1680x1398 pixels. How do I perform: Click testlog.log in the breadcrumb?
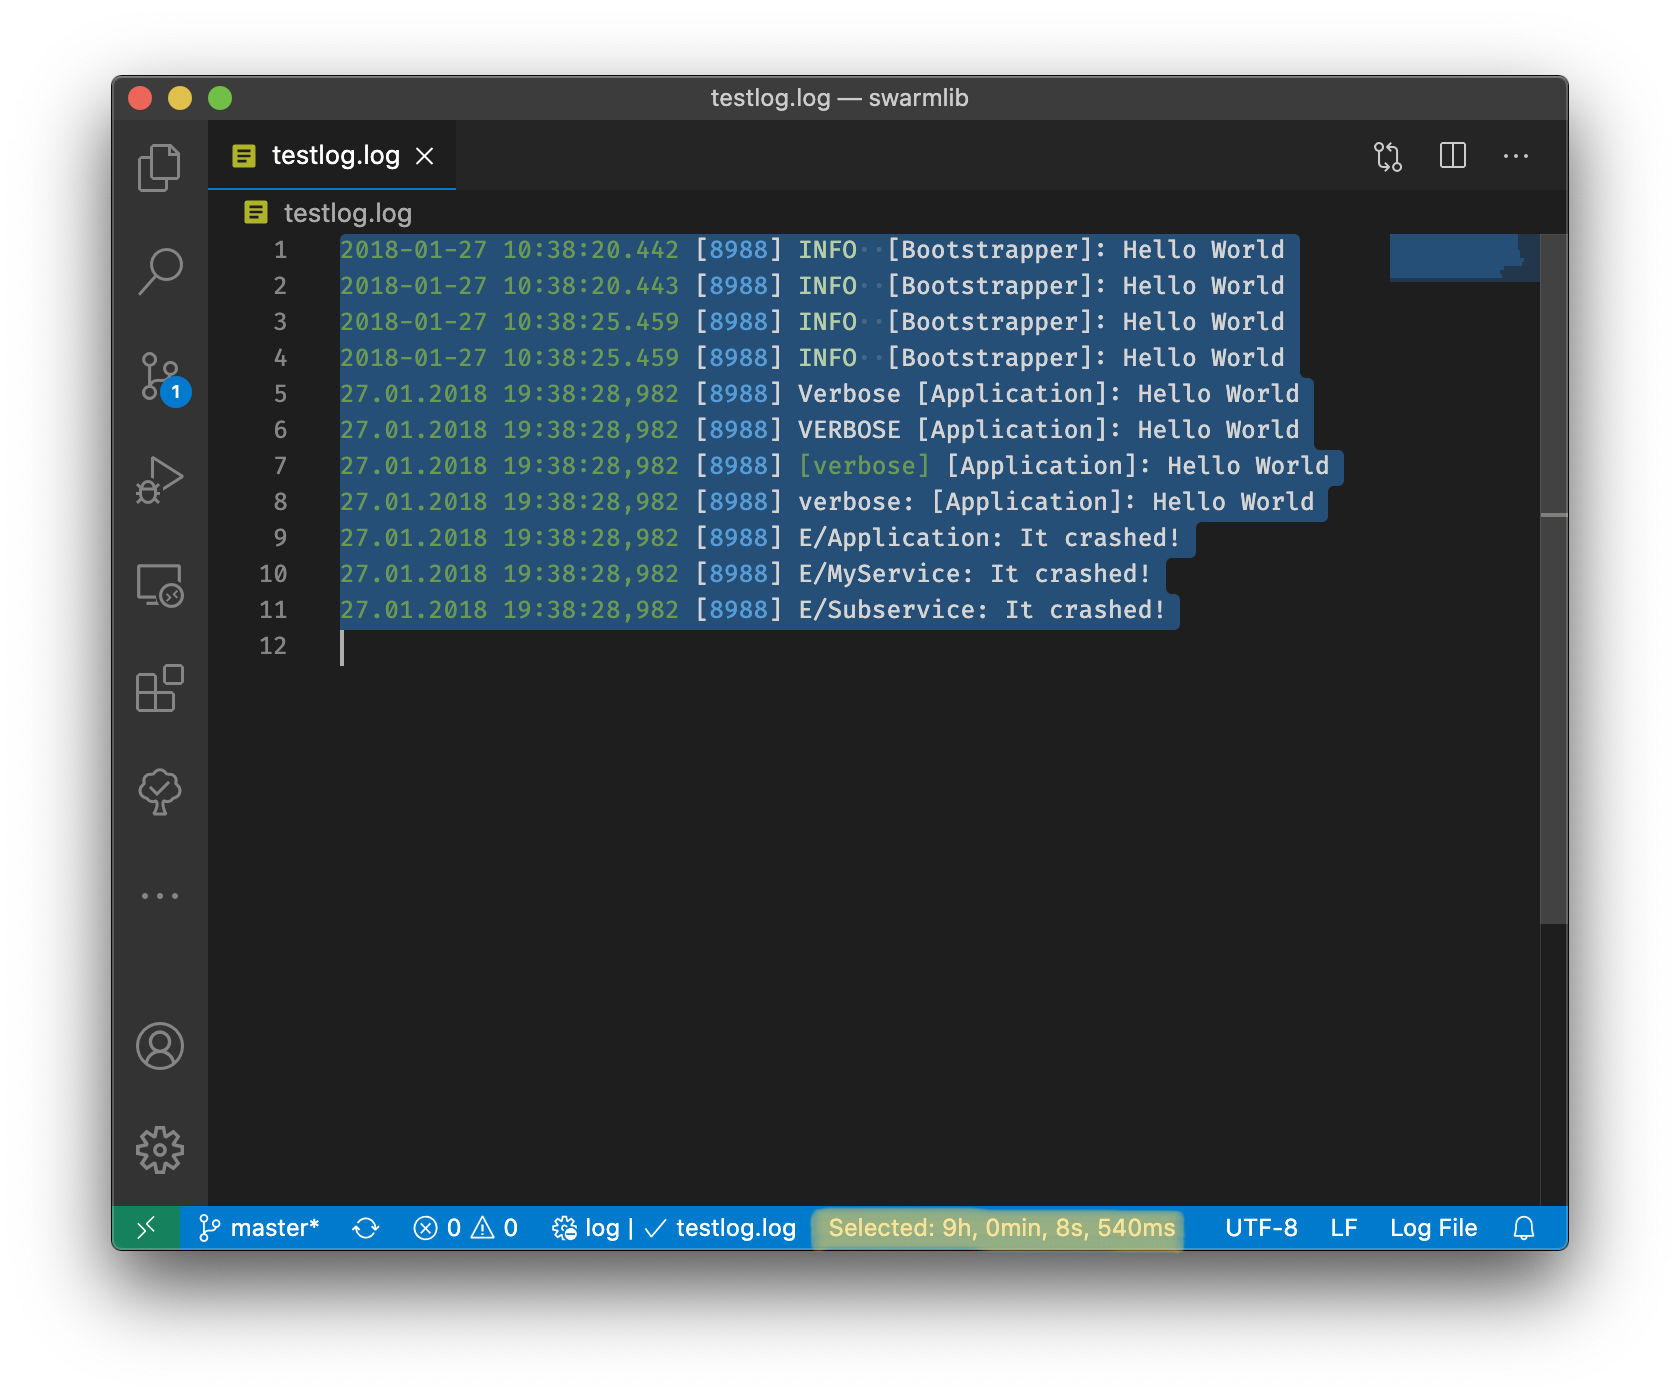tap(346, 213)
